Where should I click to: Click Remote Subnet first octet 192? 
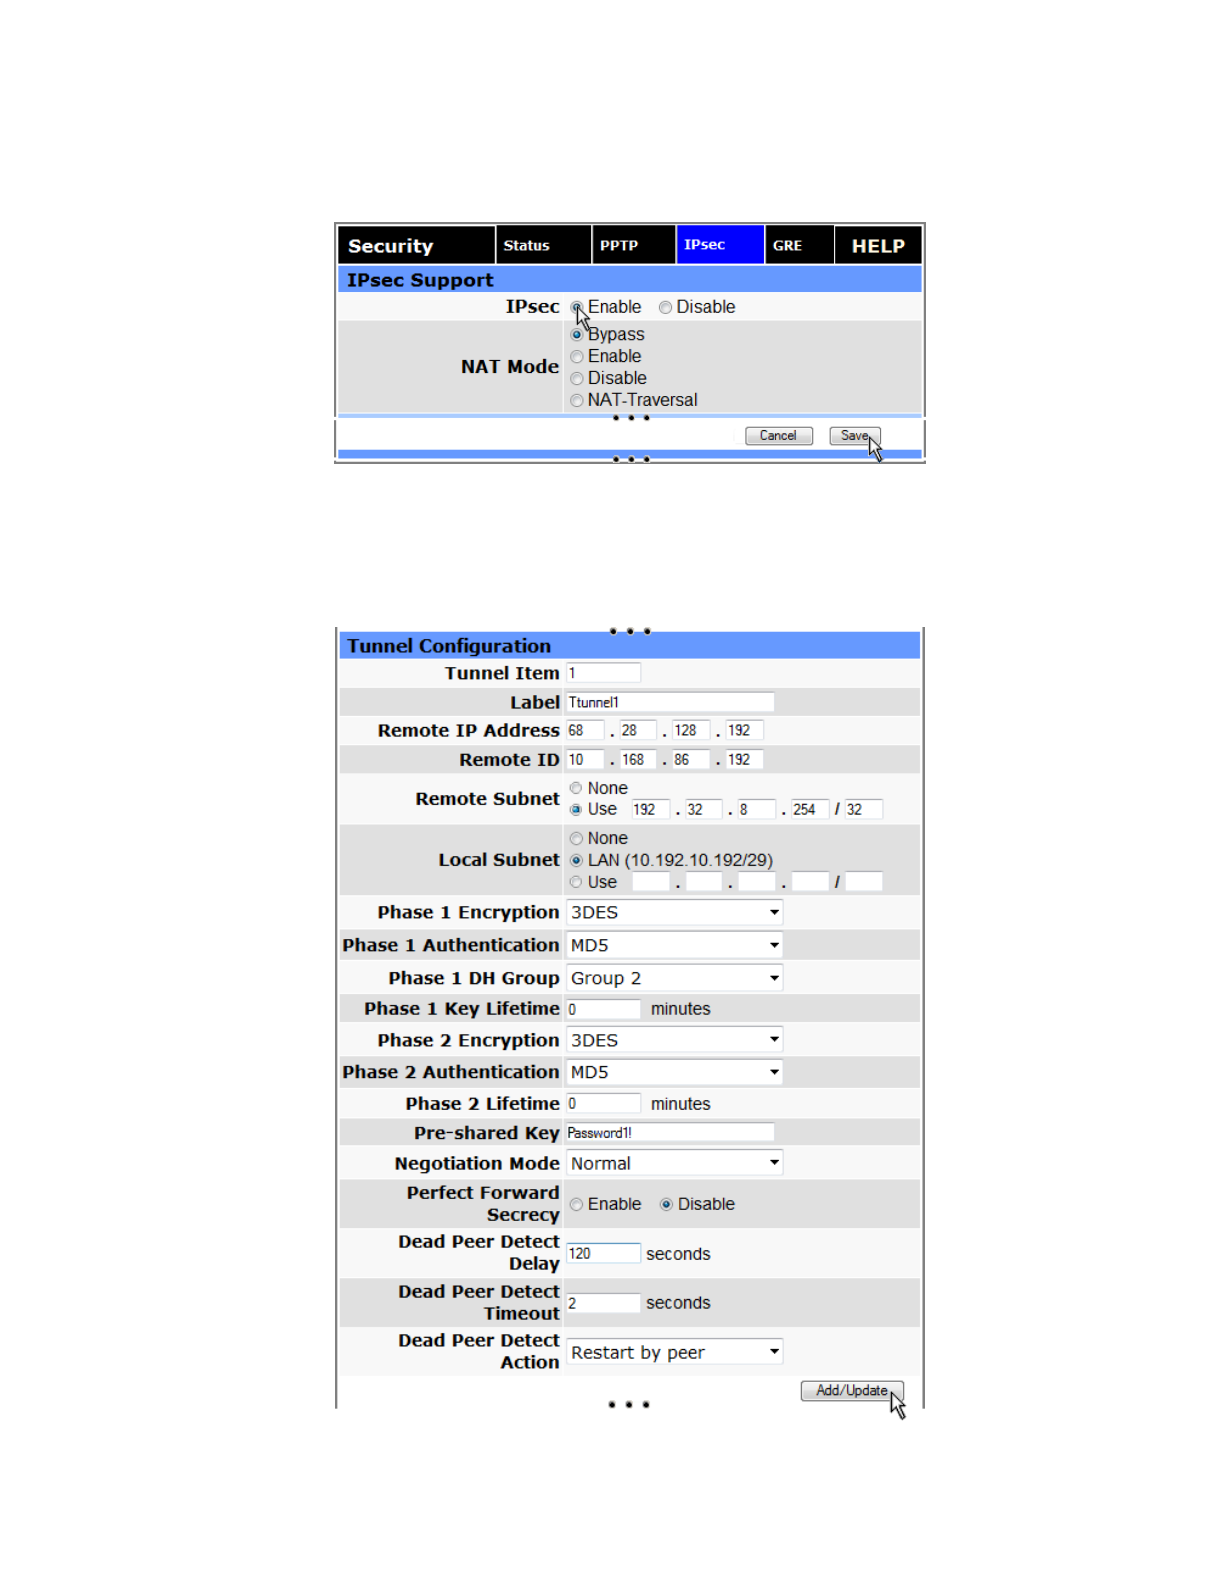[651, 810]
